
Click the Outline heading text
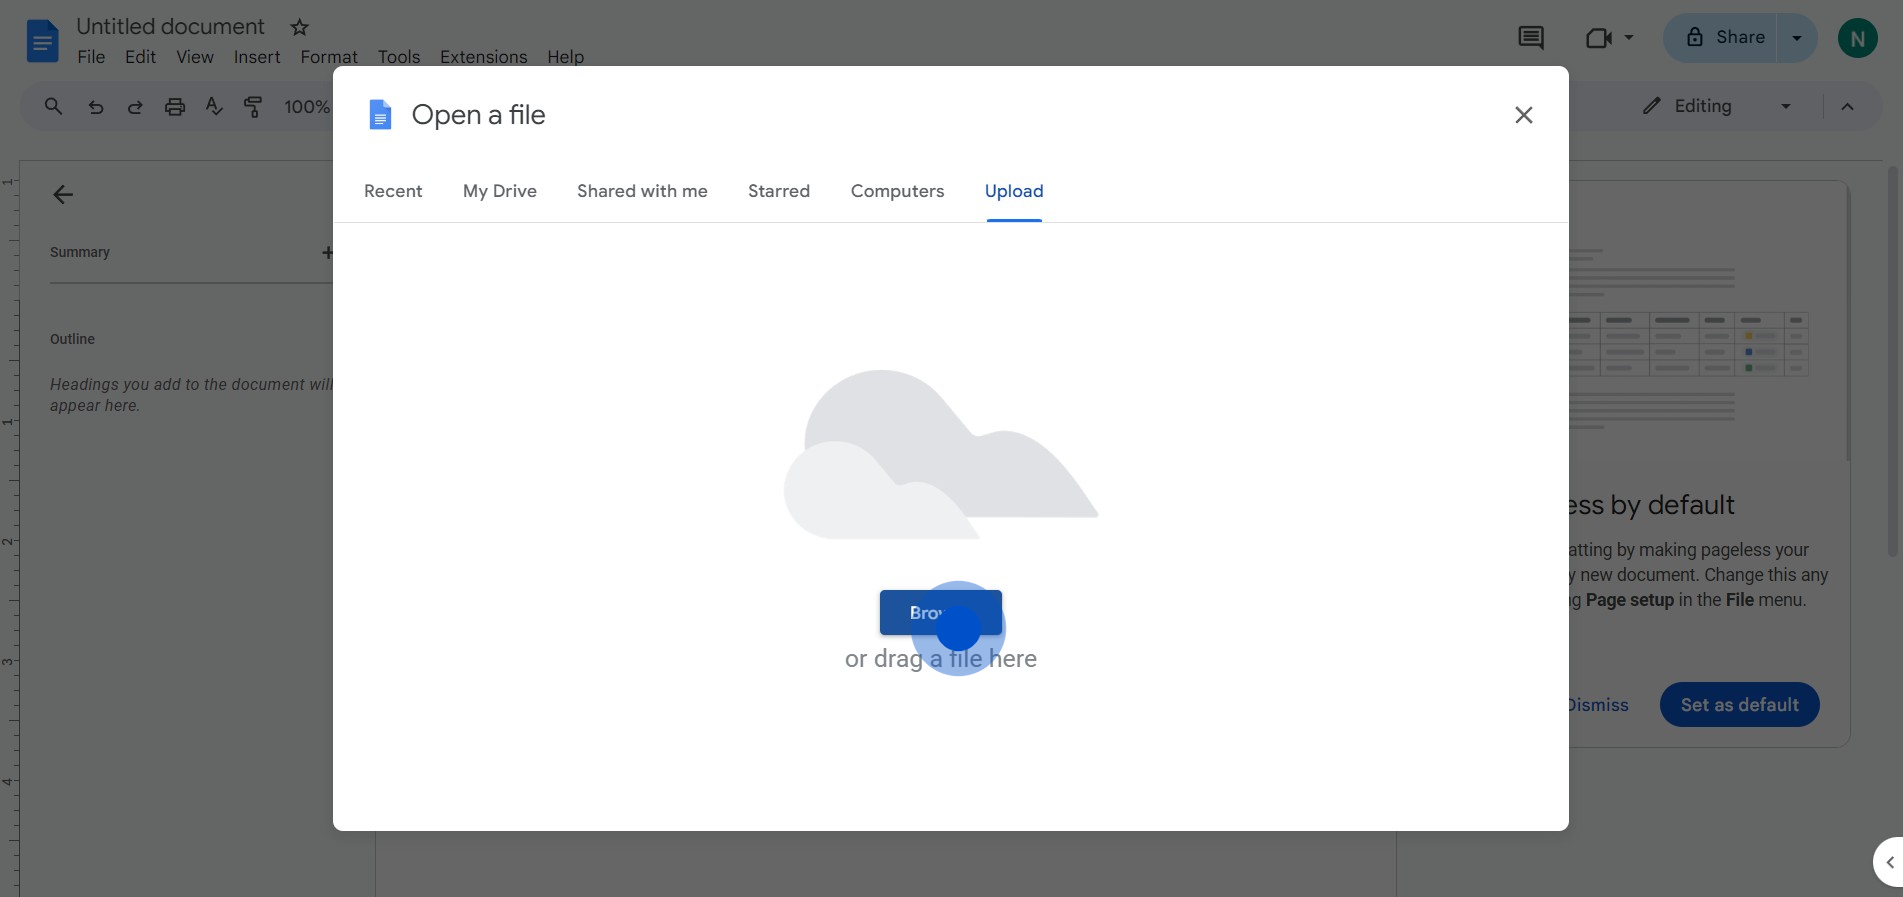tap(72, 339)
